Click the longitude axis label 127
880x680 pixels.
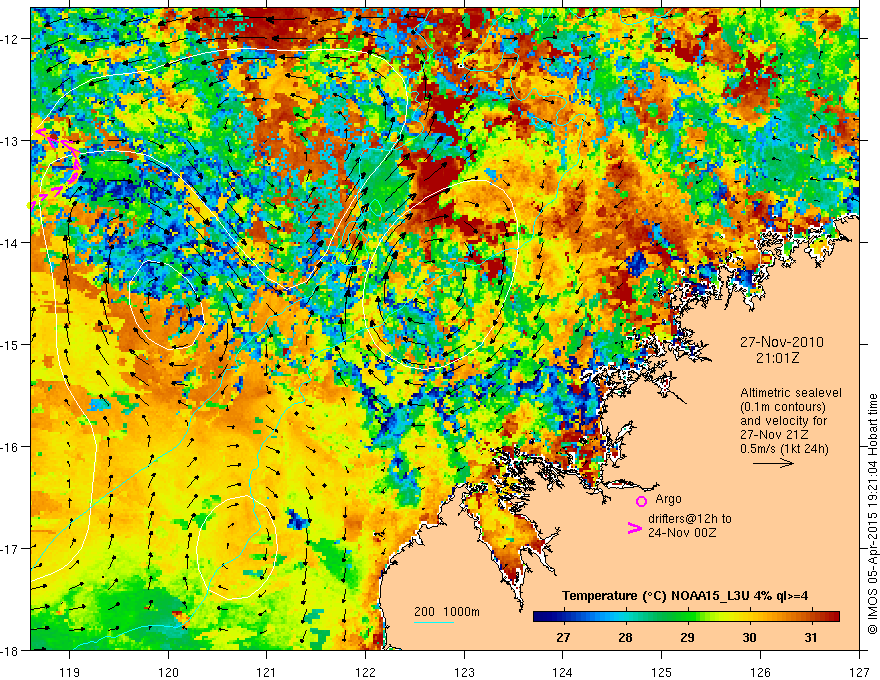(x=859, y=672)
